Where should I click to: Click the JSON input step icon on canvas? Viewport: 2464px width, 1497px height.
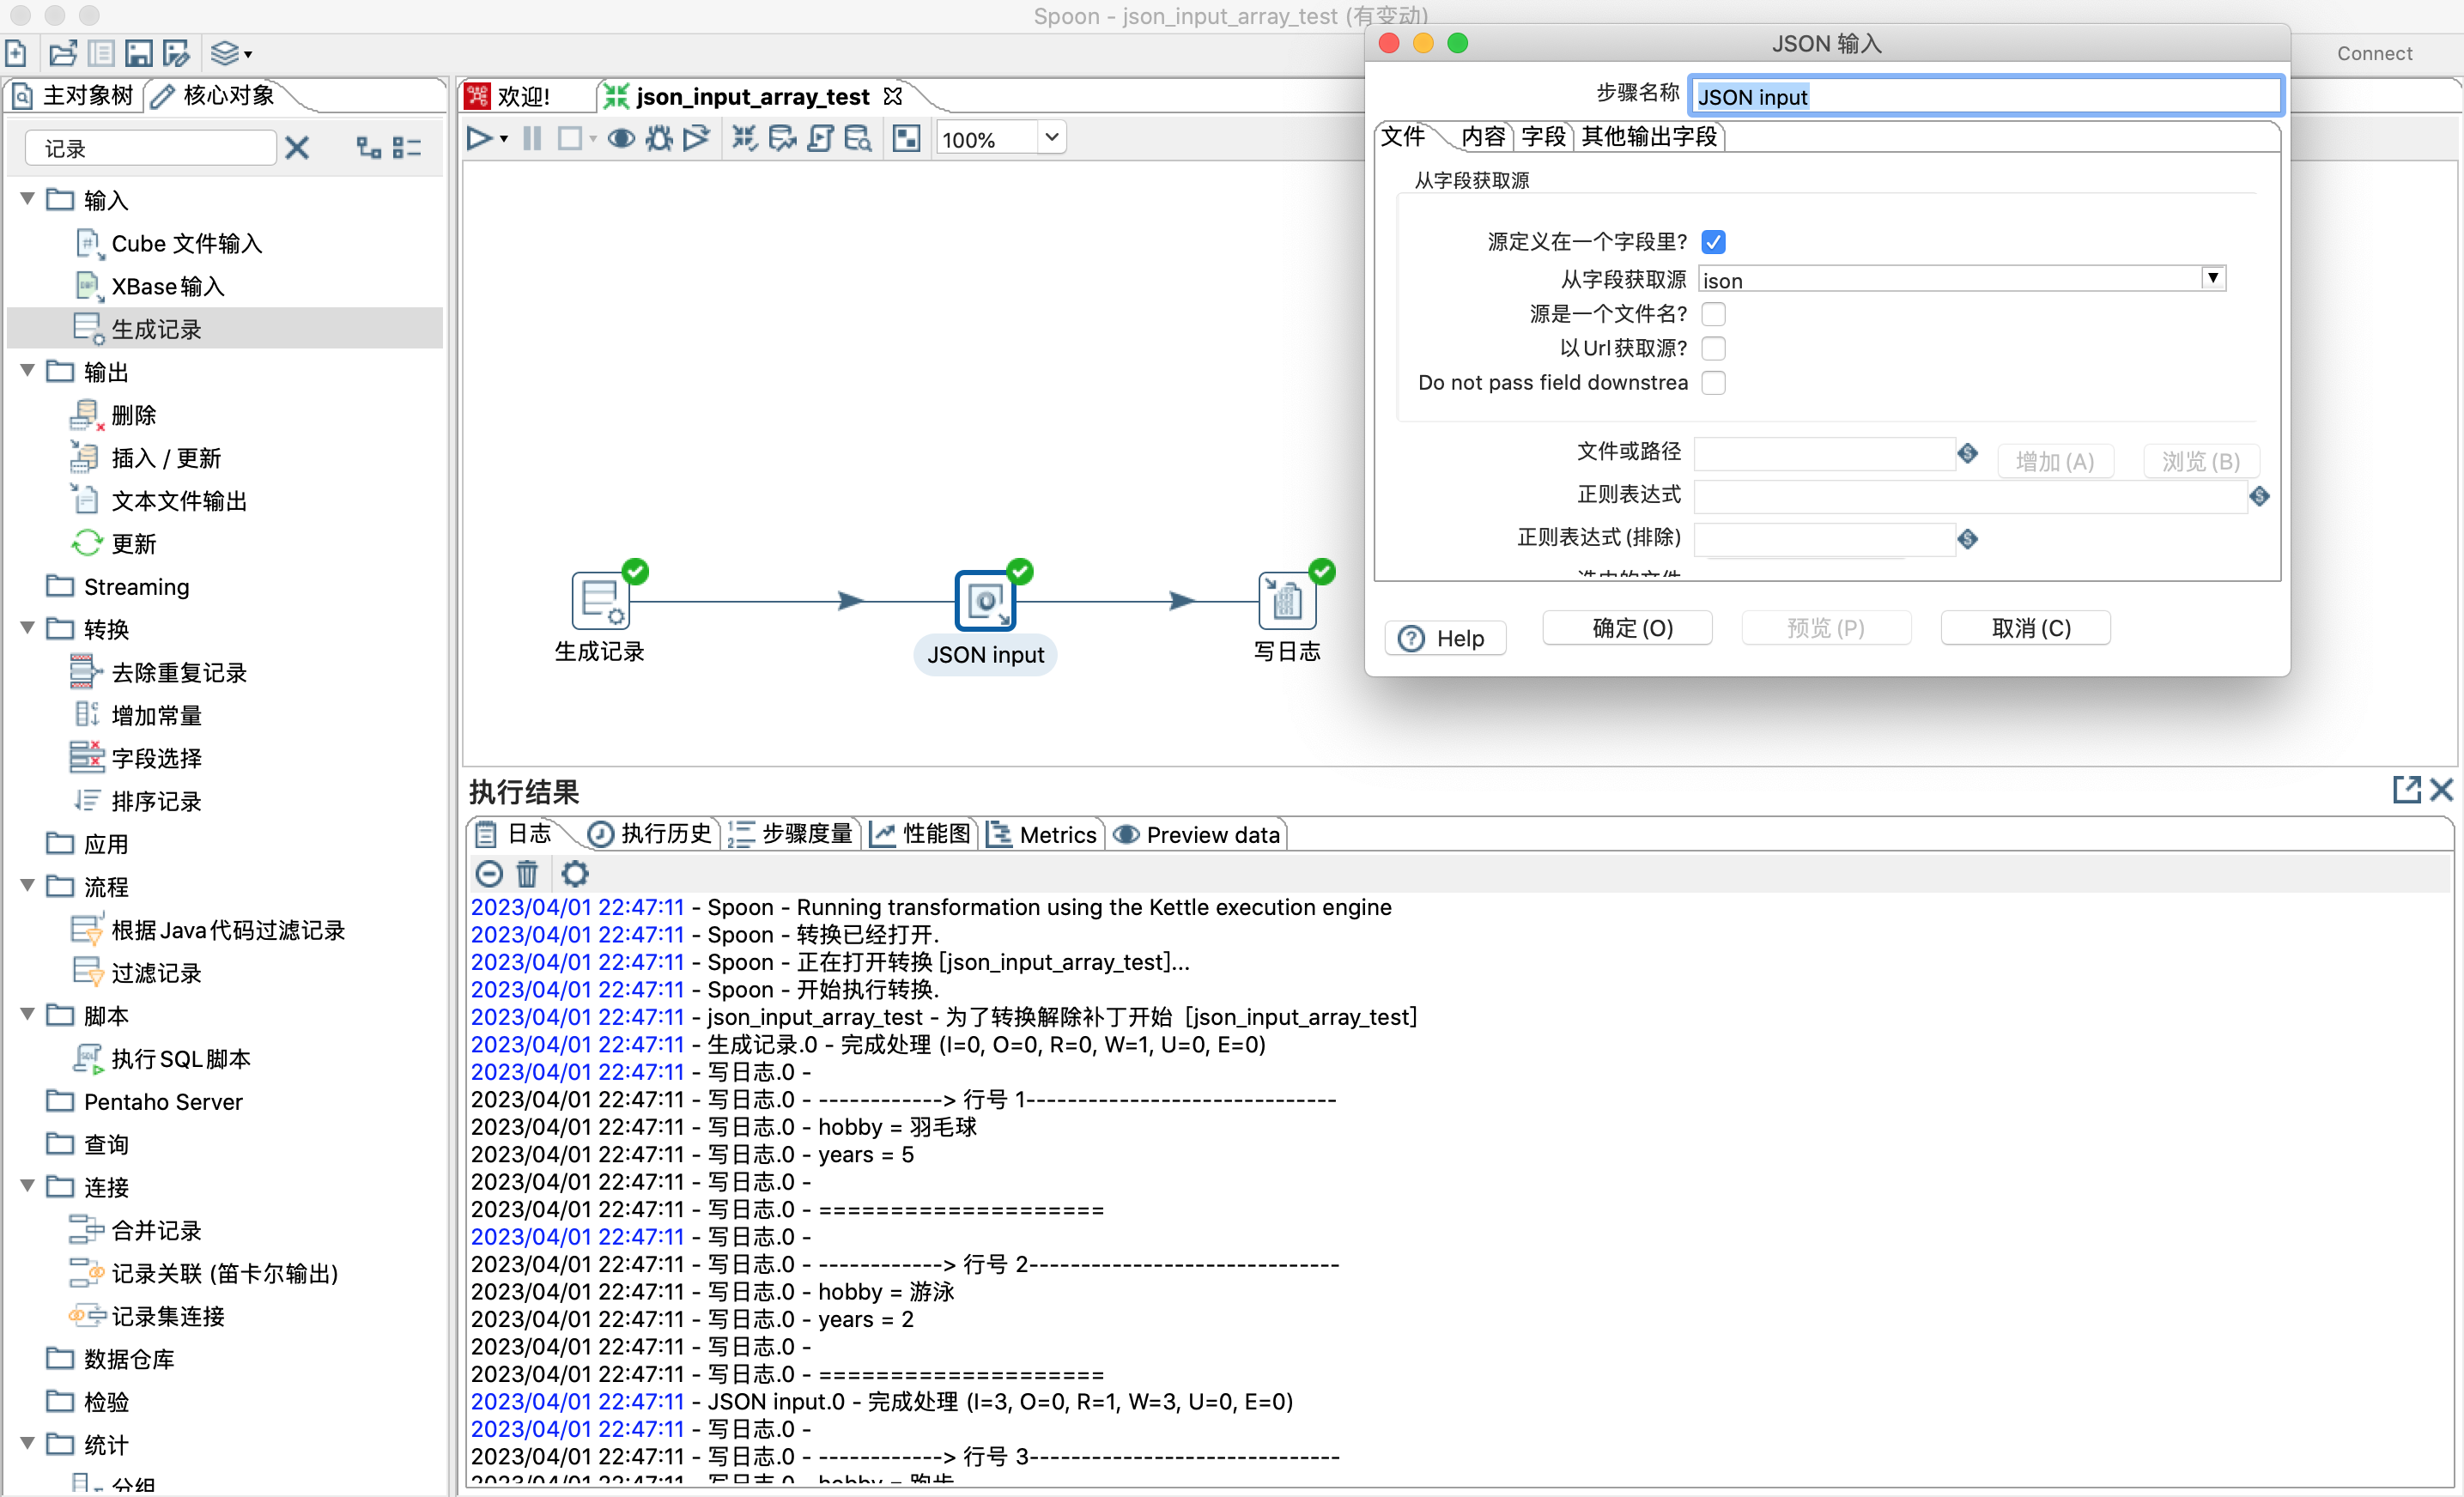tap(985, 601)
